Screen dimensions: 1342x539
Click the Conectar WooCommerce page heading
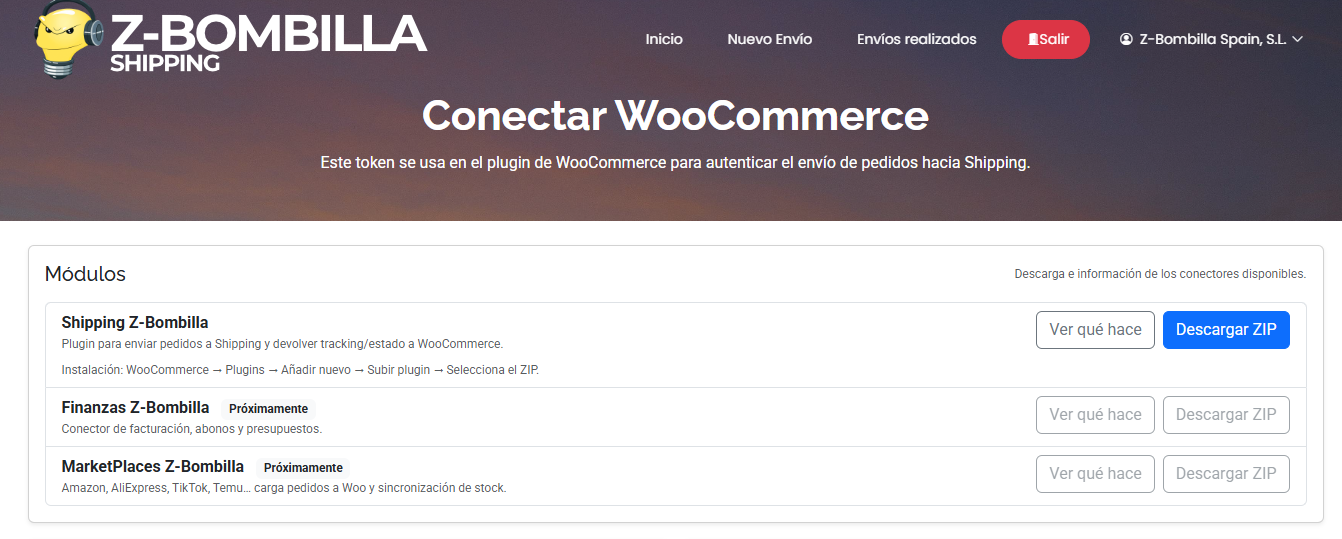click(675, 116)
